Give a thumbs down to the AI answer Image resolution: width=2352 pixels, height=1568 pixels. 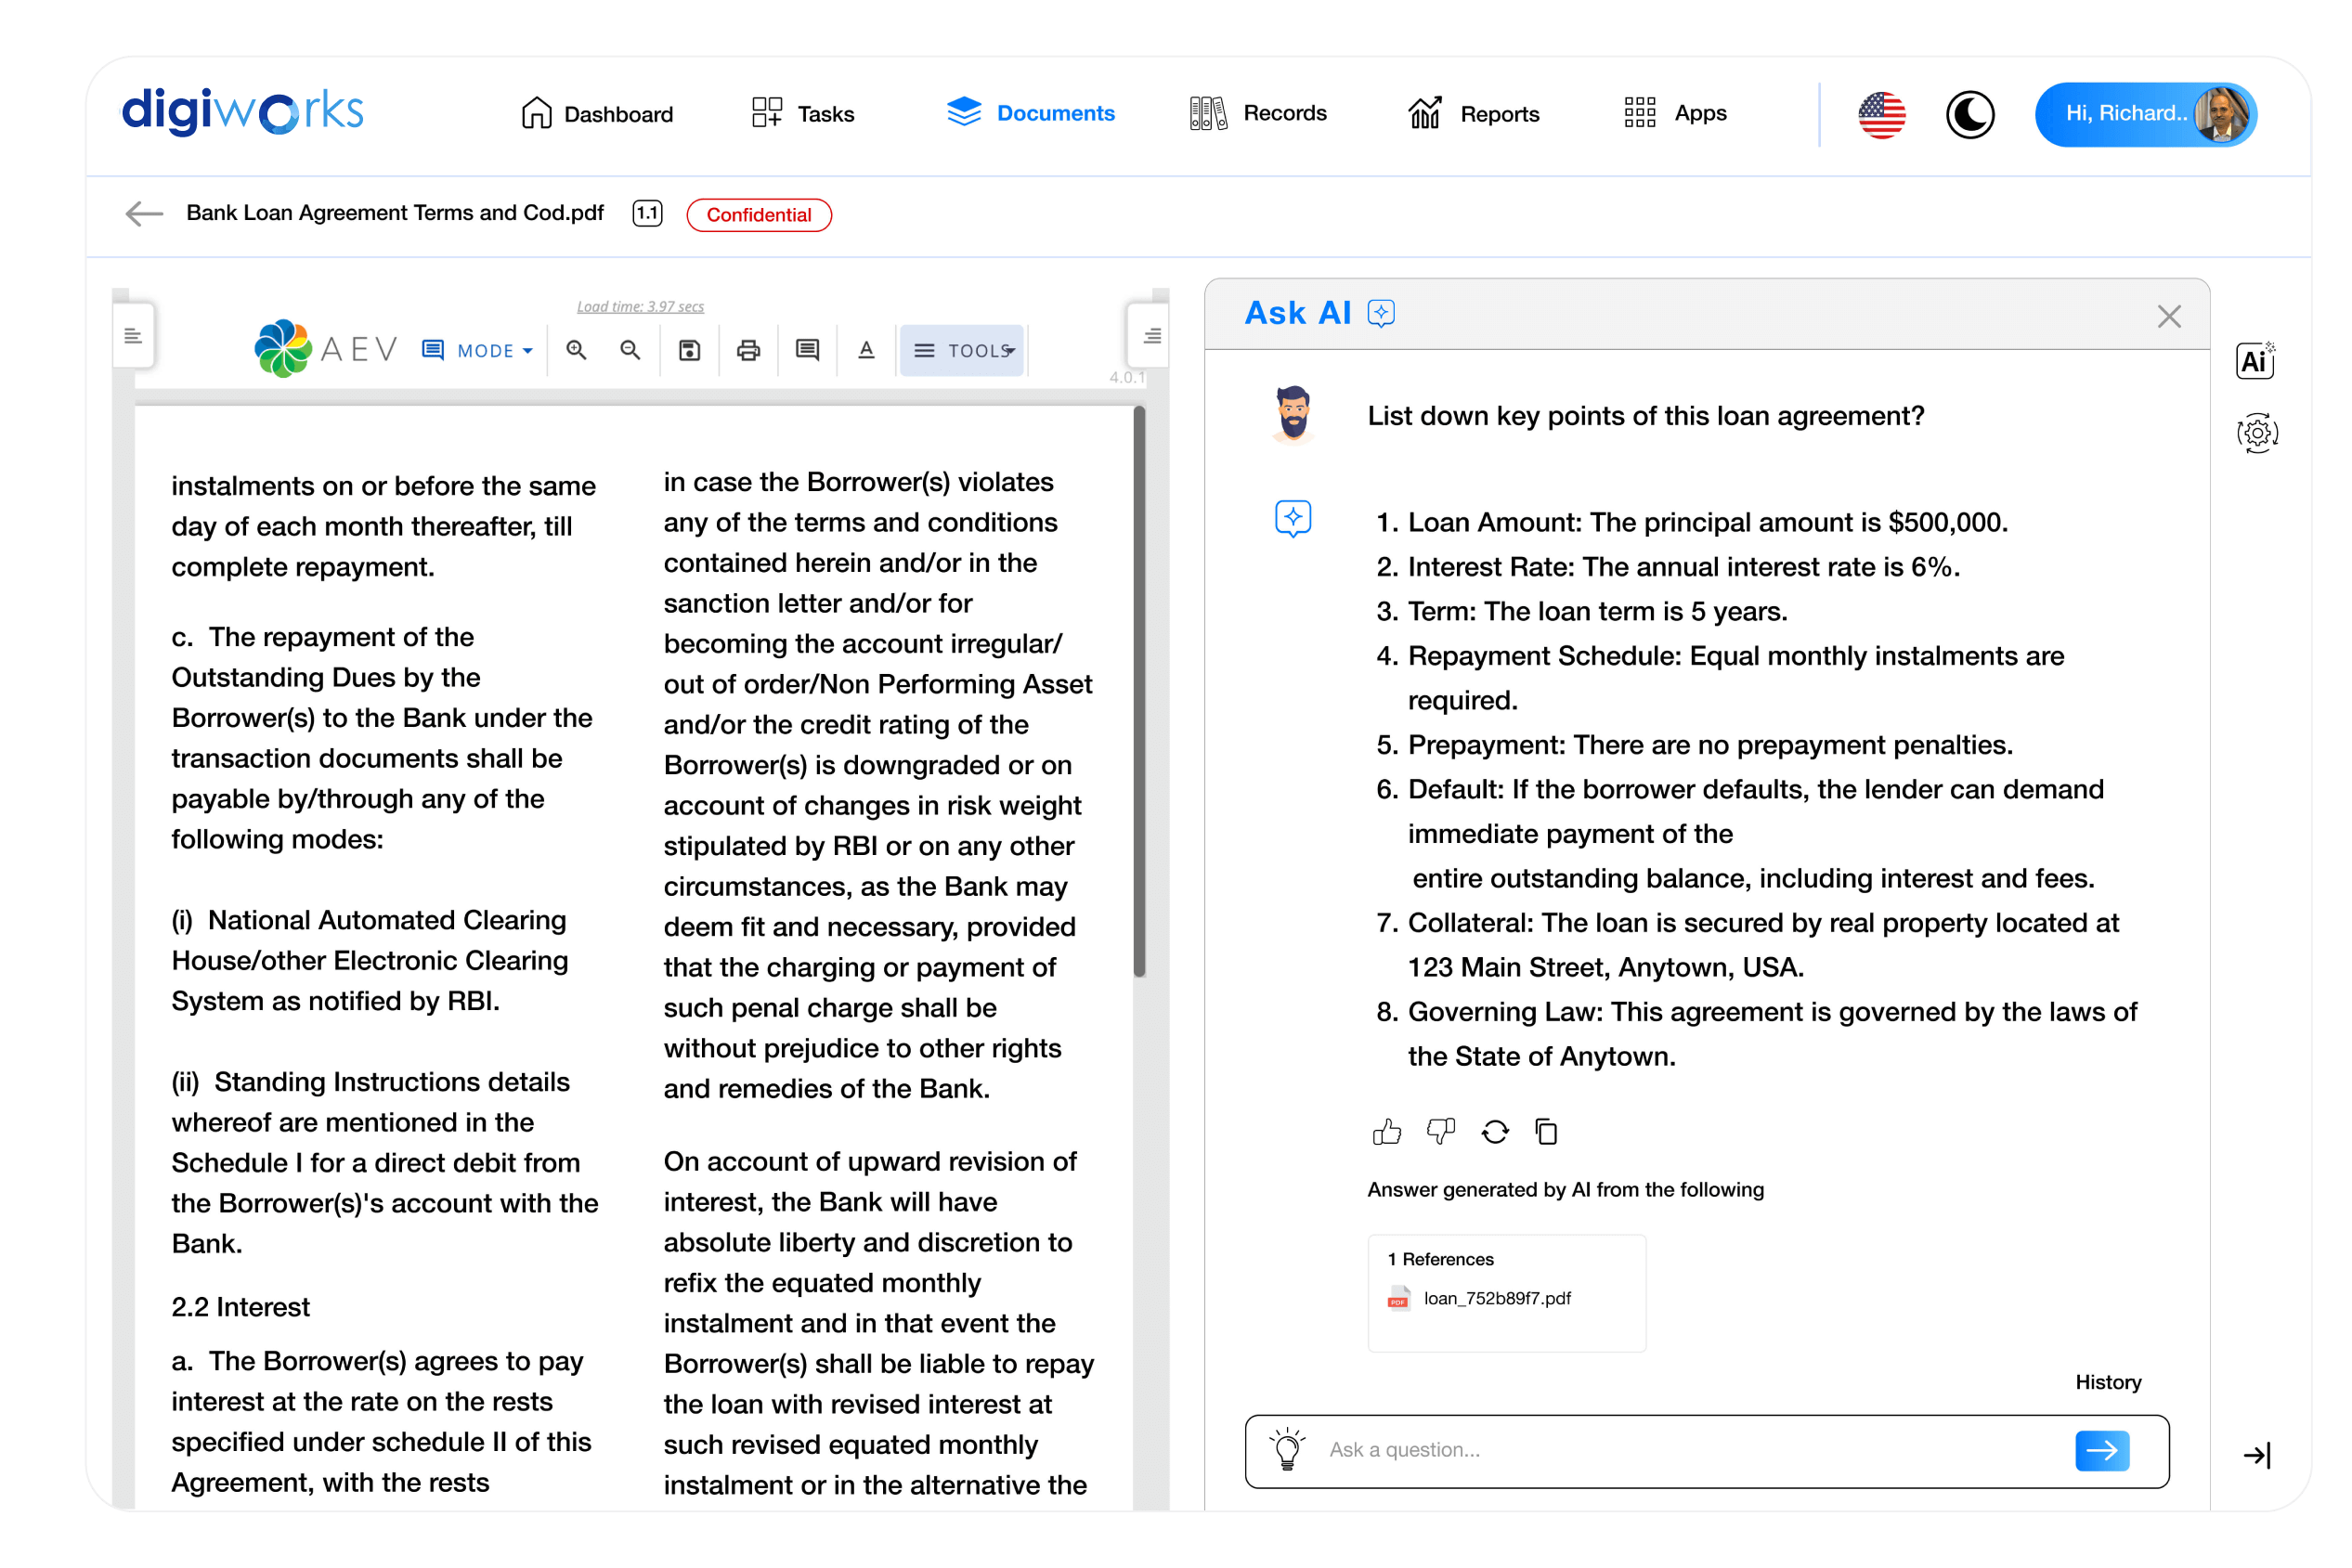pyautogui.click(x=1440, y=1131)
